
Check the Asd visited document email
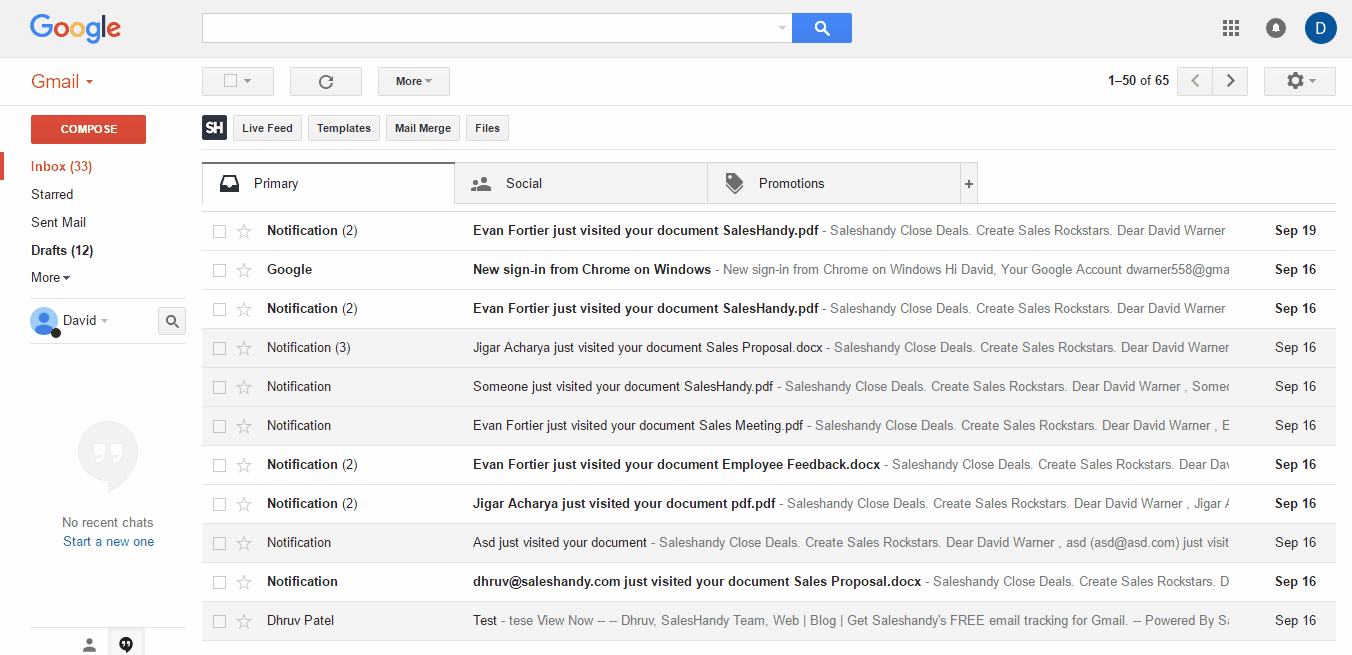pos(219,543)
